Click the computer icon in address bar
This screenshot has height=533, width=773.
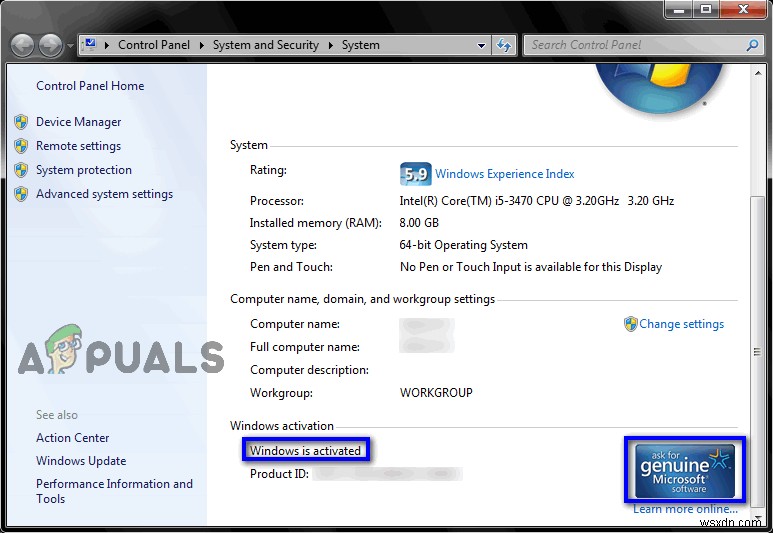[90, 45]
